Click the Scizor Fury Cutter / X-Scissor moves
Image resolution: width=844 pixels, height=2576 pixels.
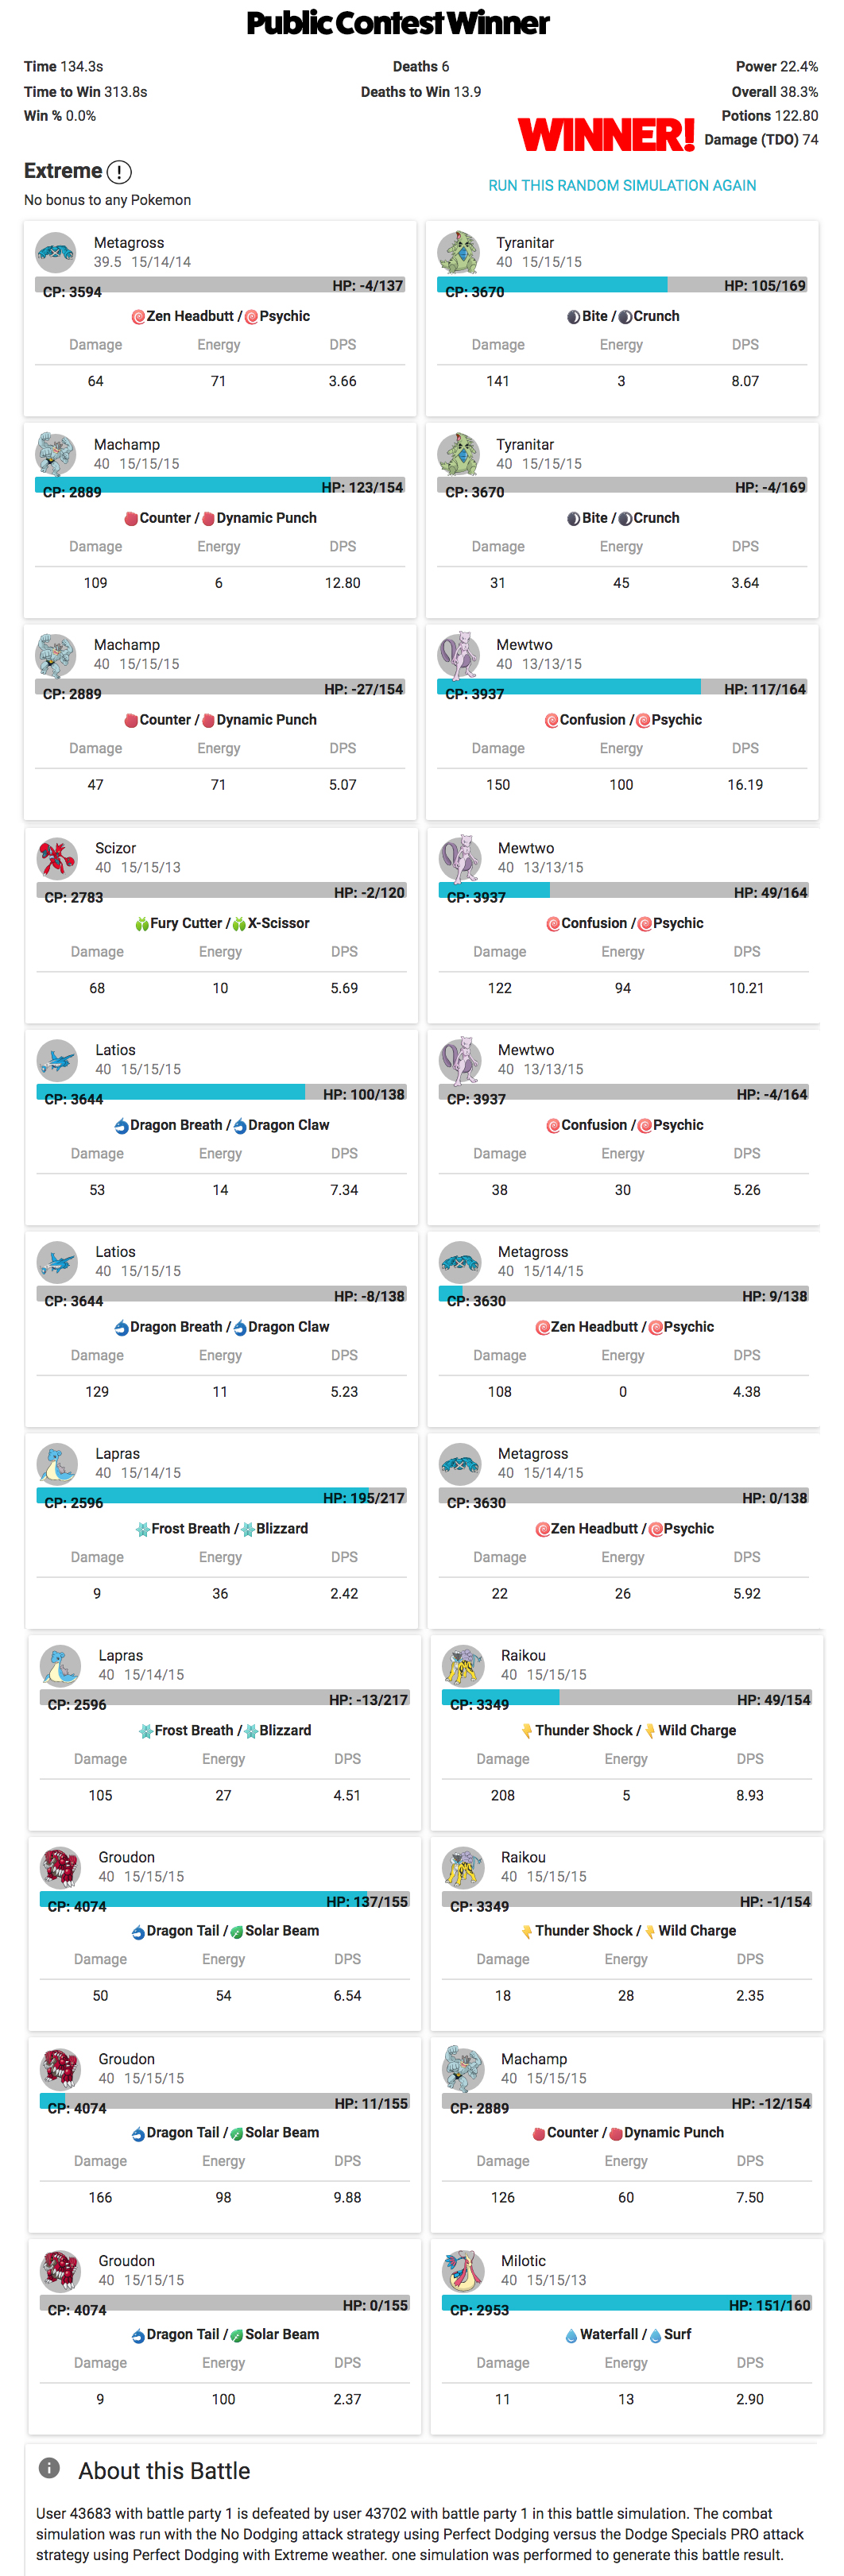pyautogui.click(x=221, y=923)
